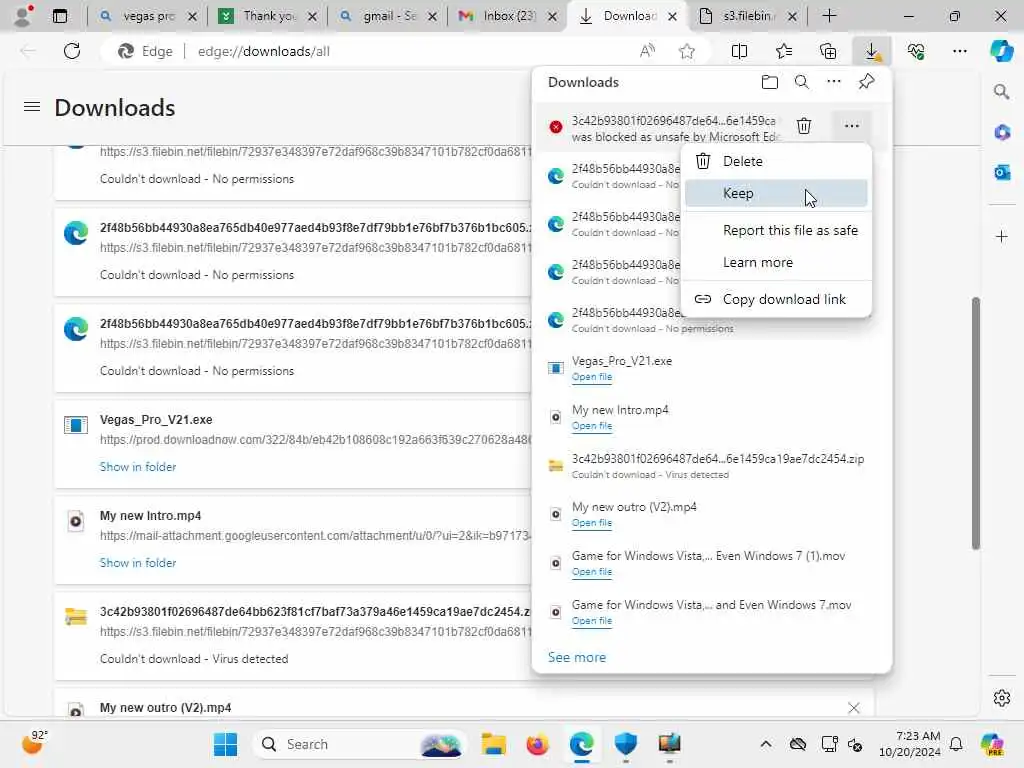Open the notifications bell in the tray
The image size is (1024, 768).
coord(956,744)
